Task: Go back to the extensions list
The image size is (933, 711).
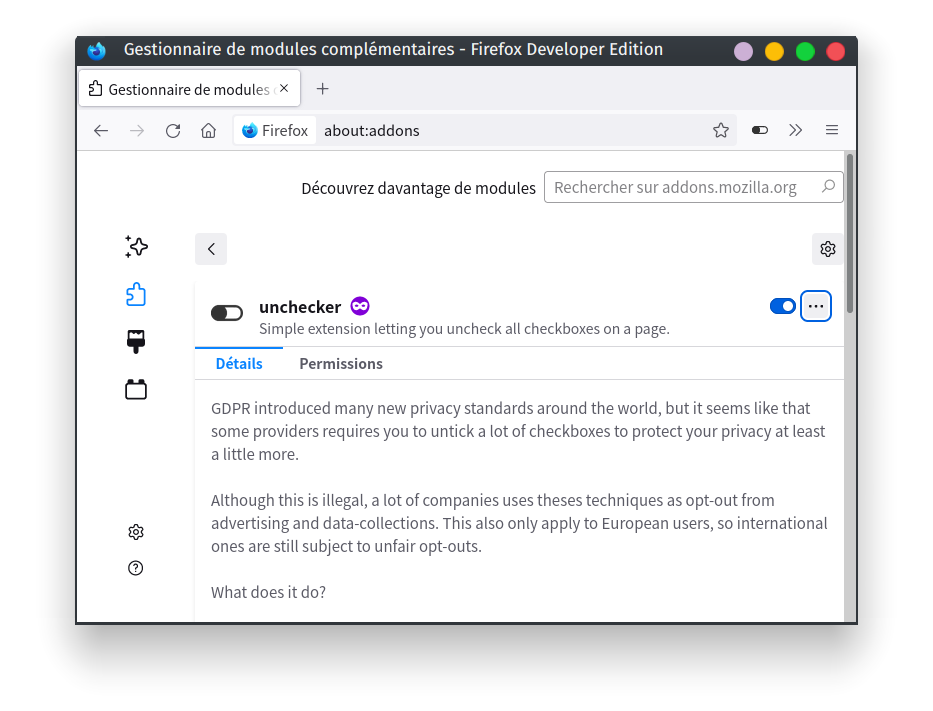Action: point(211,249)
